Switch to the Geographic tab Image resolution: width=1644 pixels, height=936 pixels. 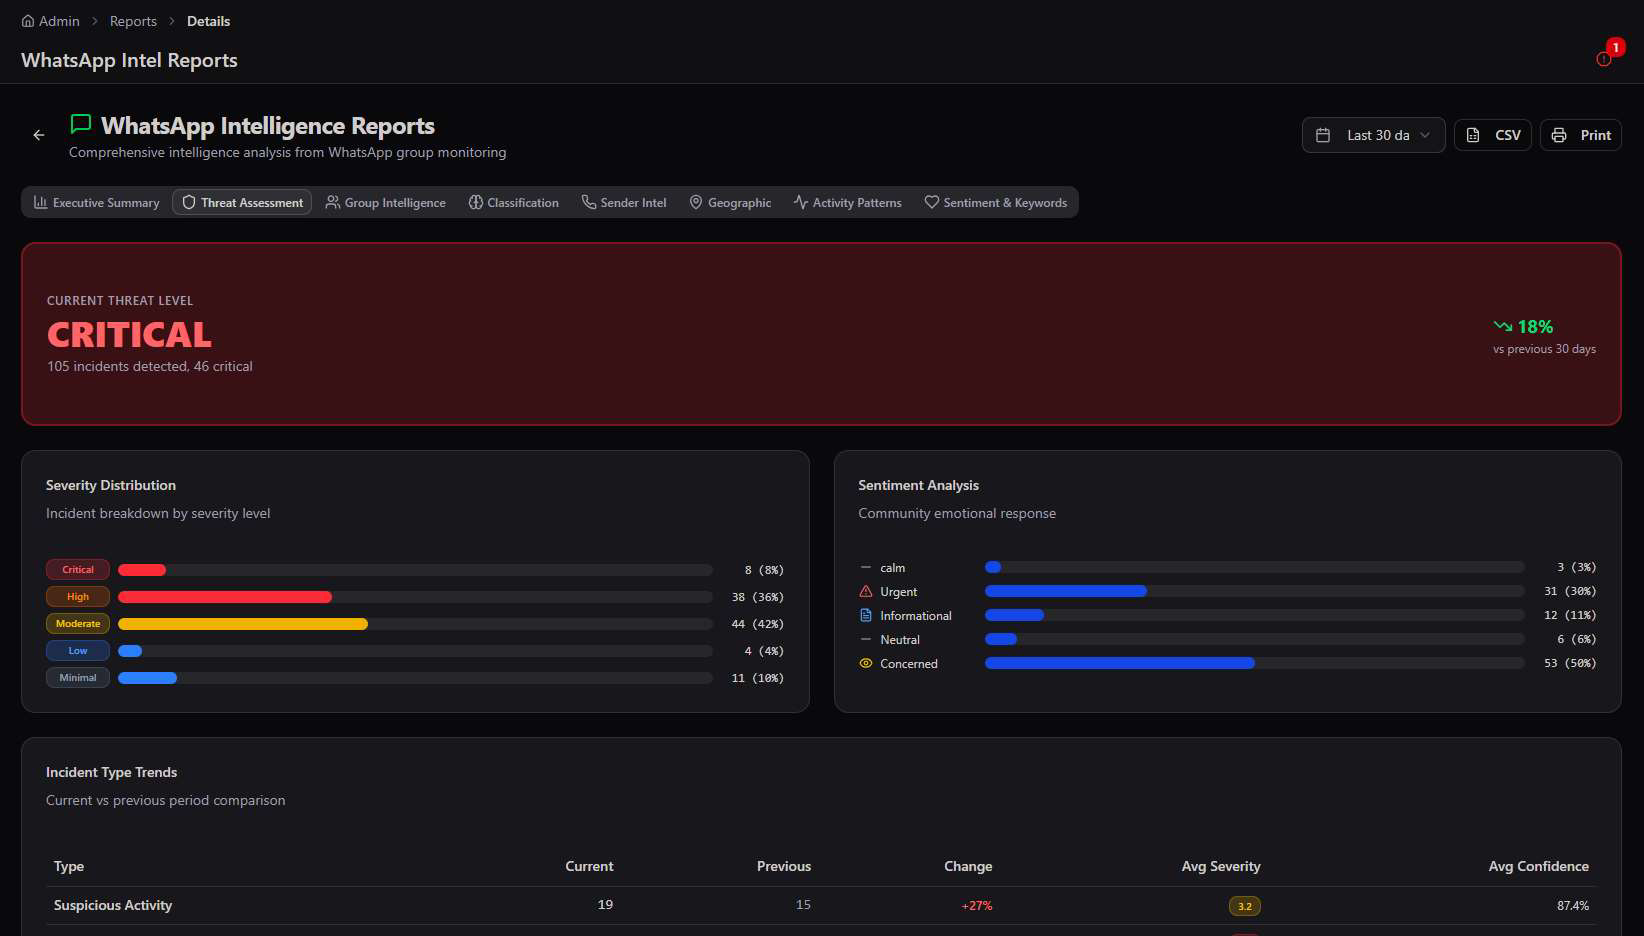coord(731,202)
